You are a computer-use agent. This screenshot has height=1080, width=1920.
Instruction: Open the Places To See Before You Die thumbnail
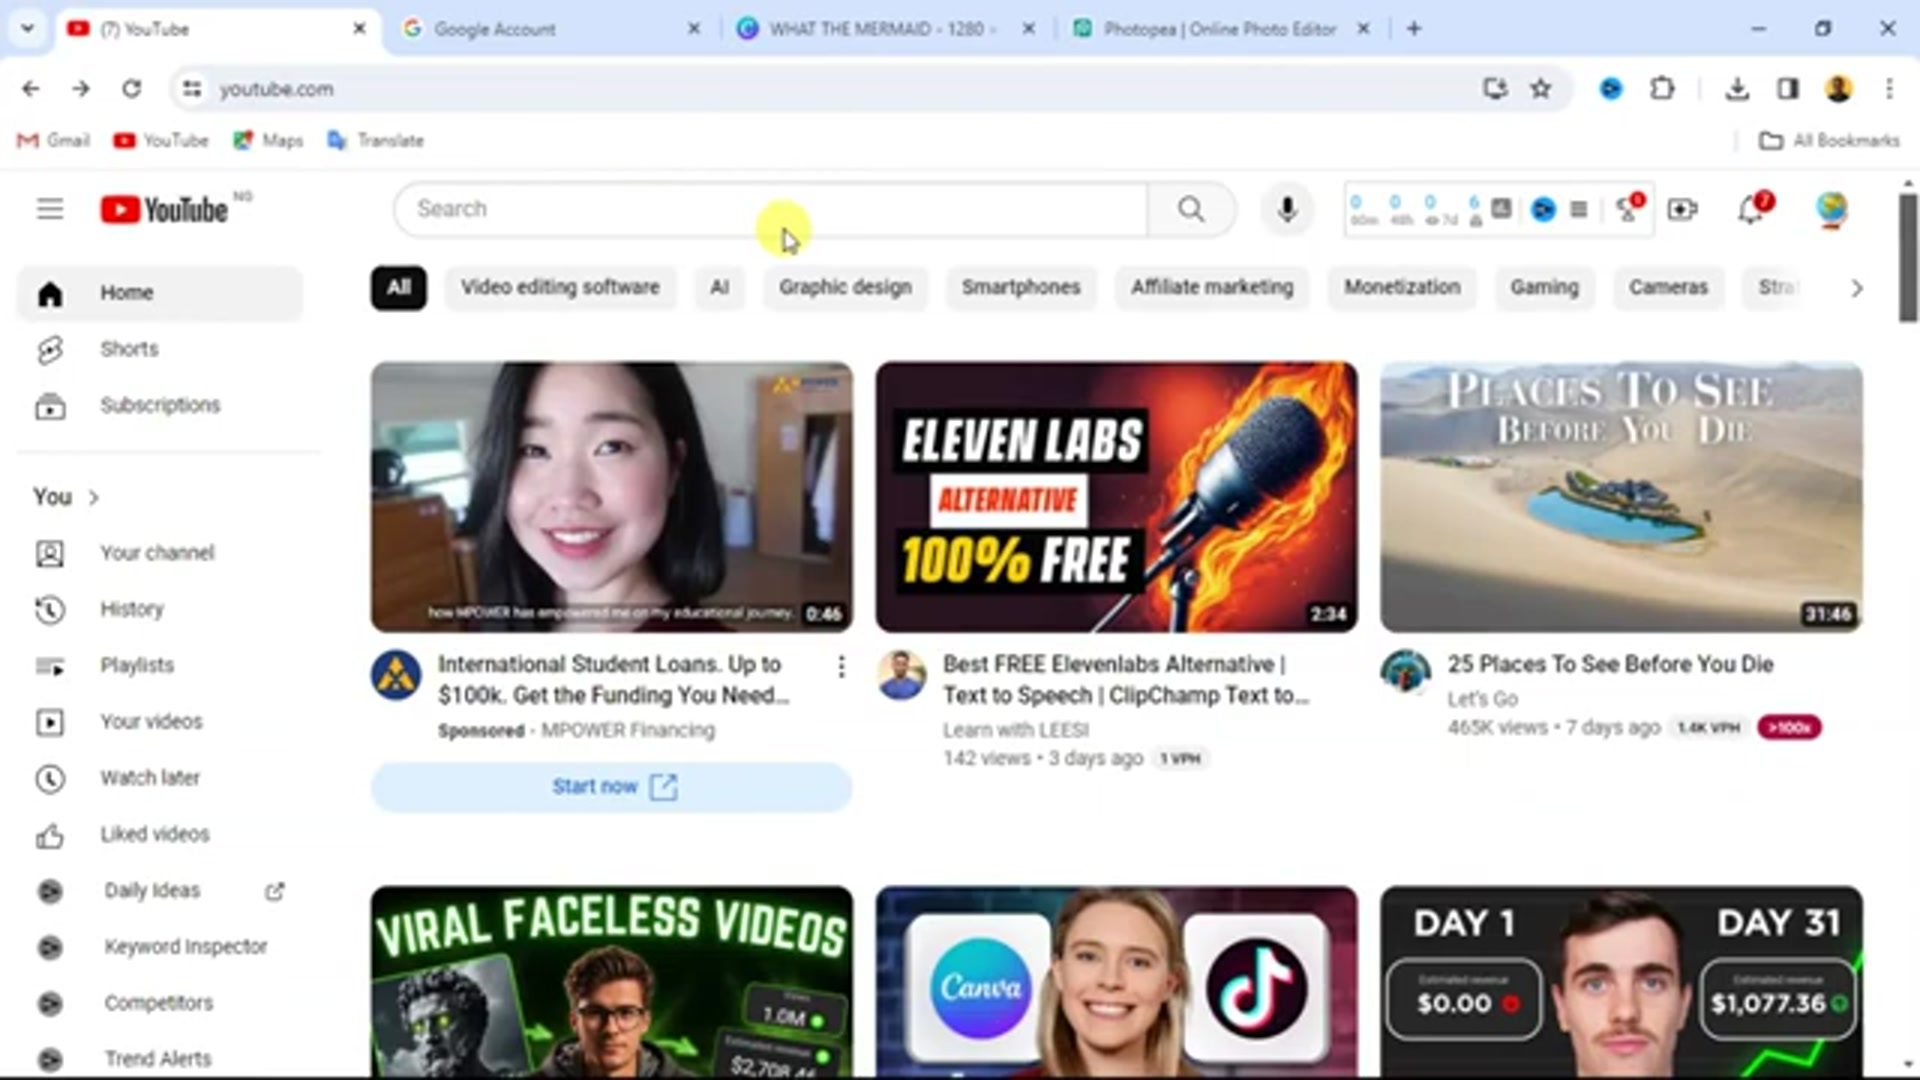[x=1621, y=497]
